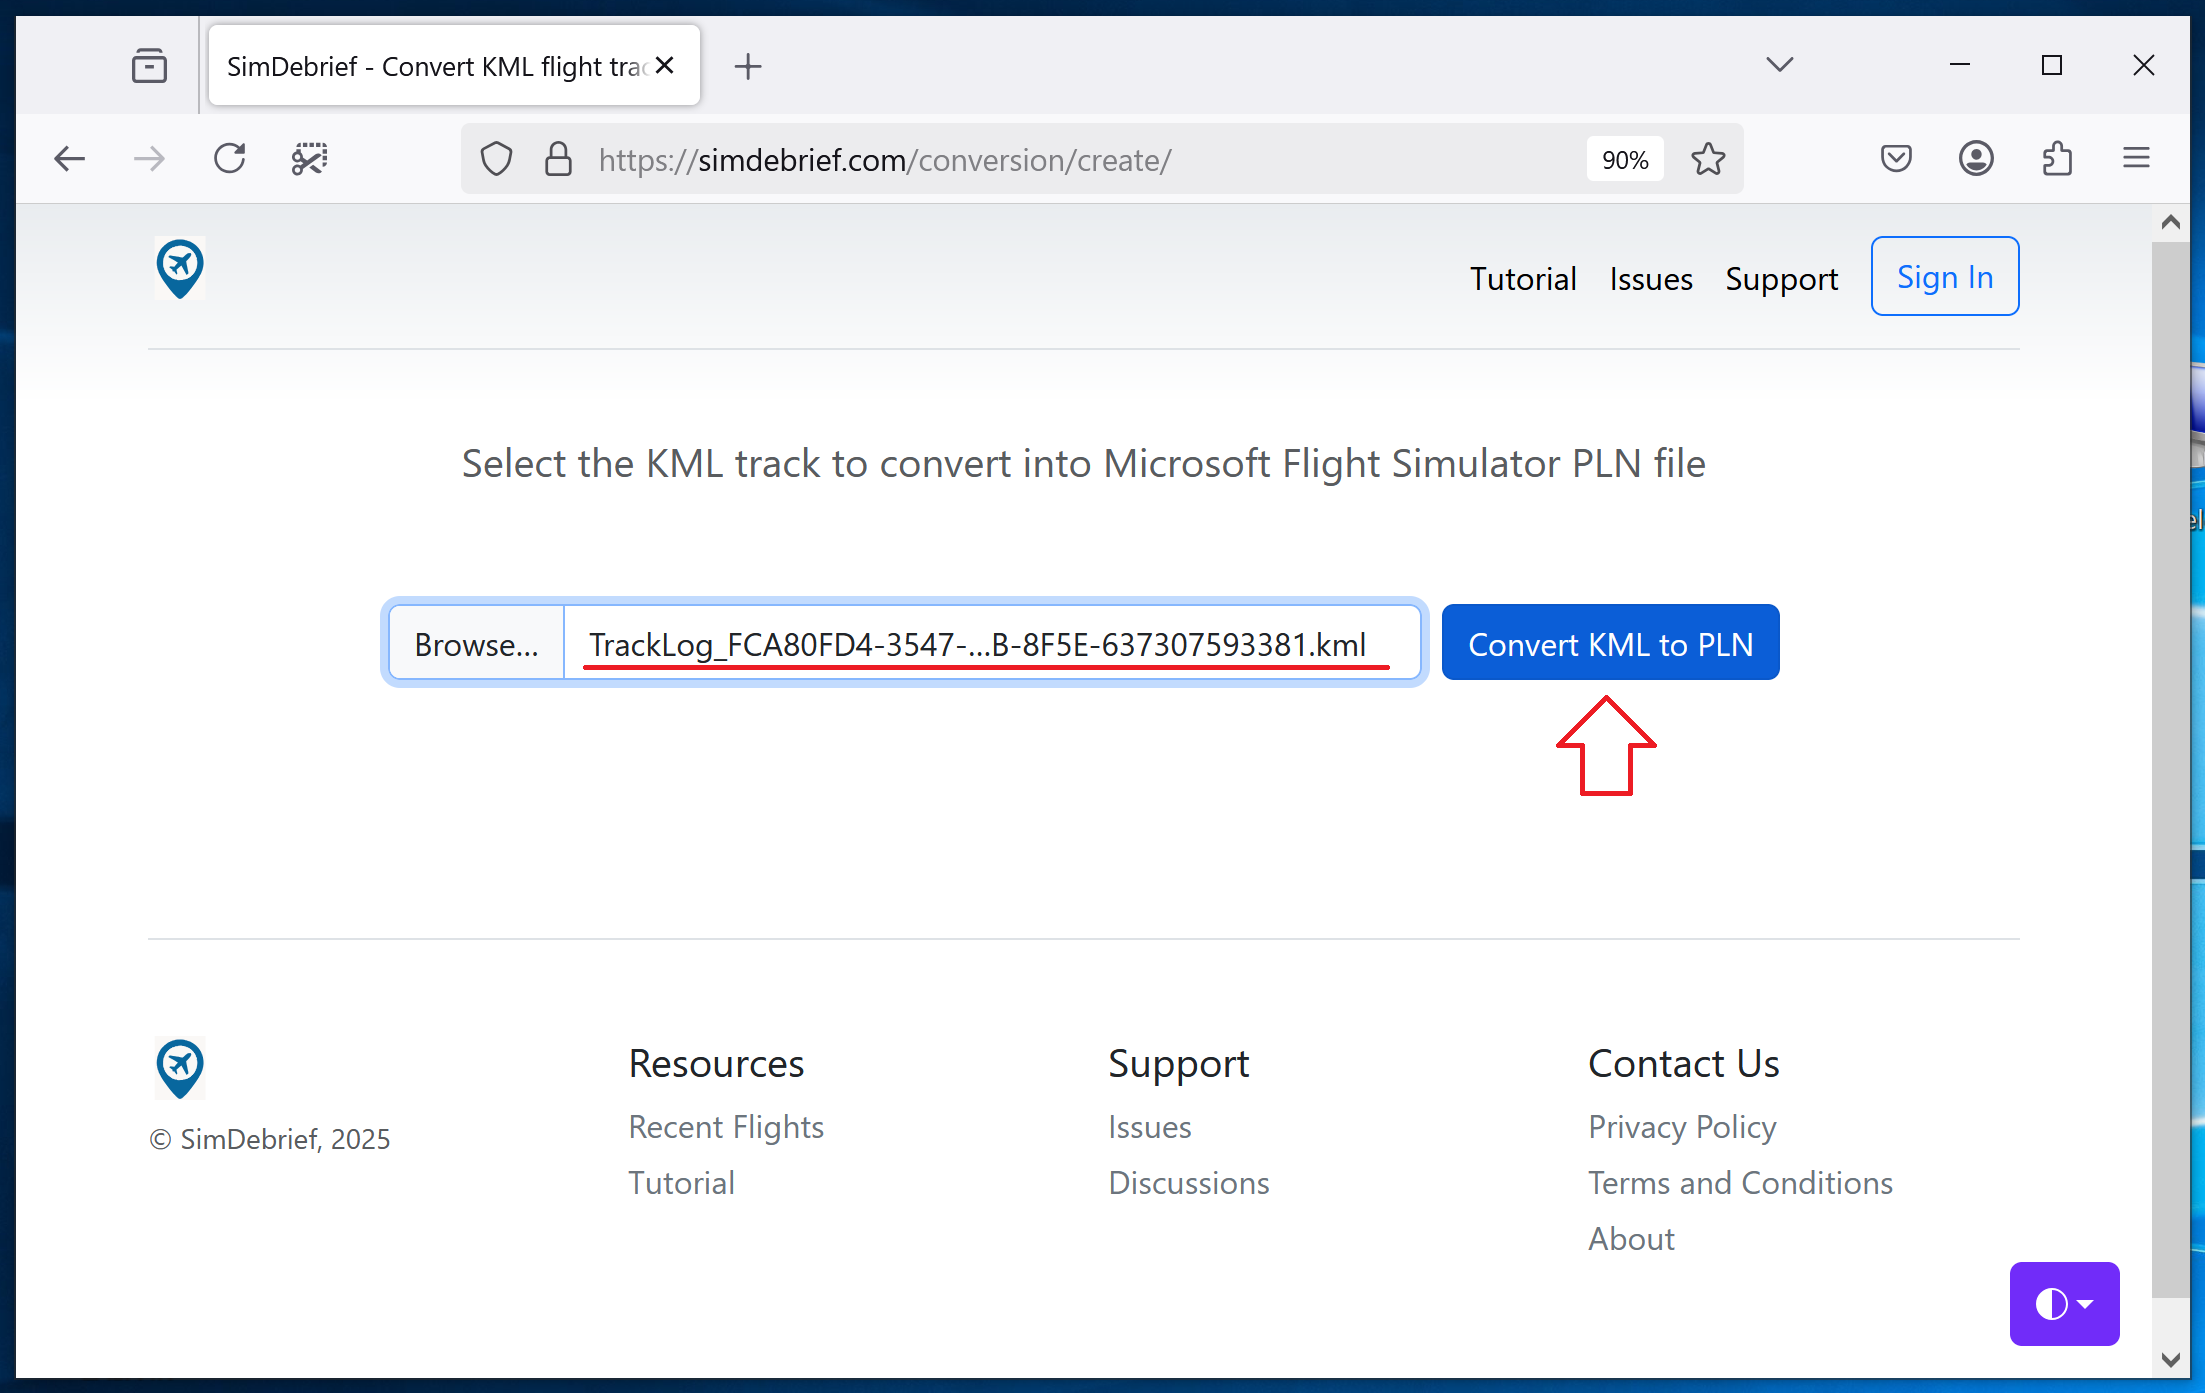Minimize the Firefox window

click(1960, 65)
